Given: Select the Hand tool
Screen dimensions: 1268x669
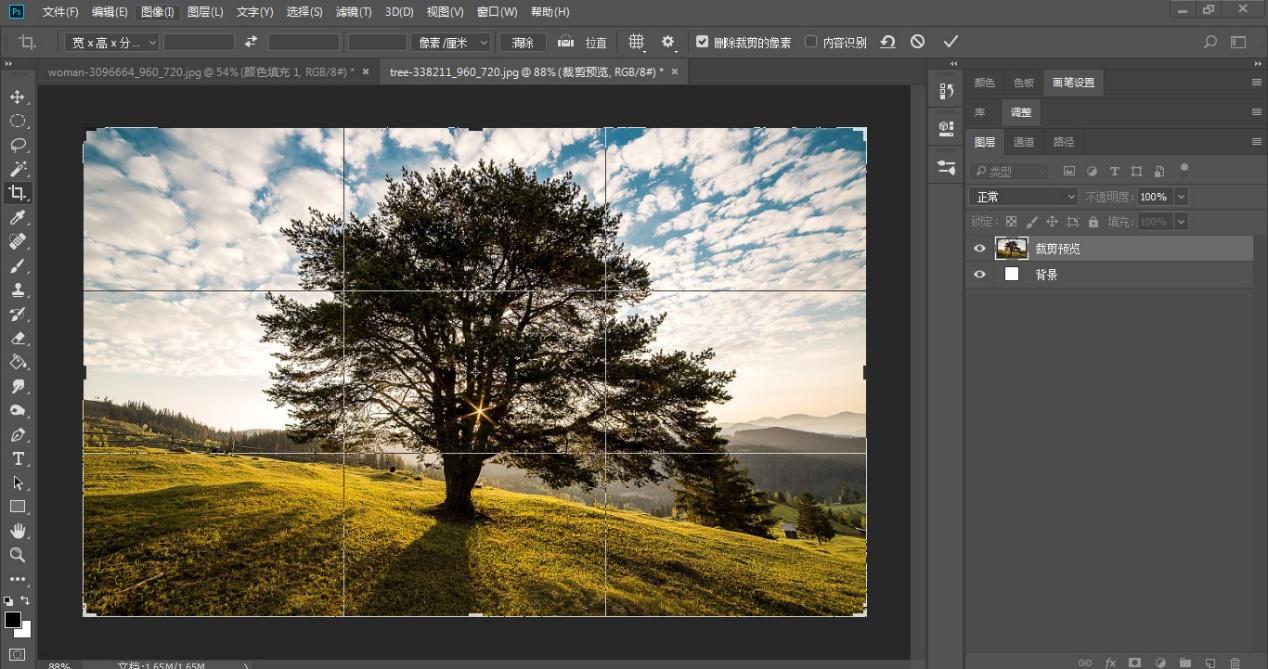Looking at the screenshot, I should click(18, 531).
